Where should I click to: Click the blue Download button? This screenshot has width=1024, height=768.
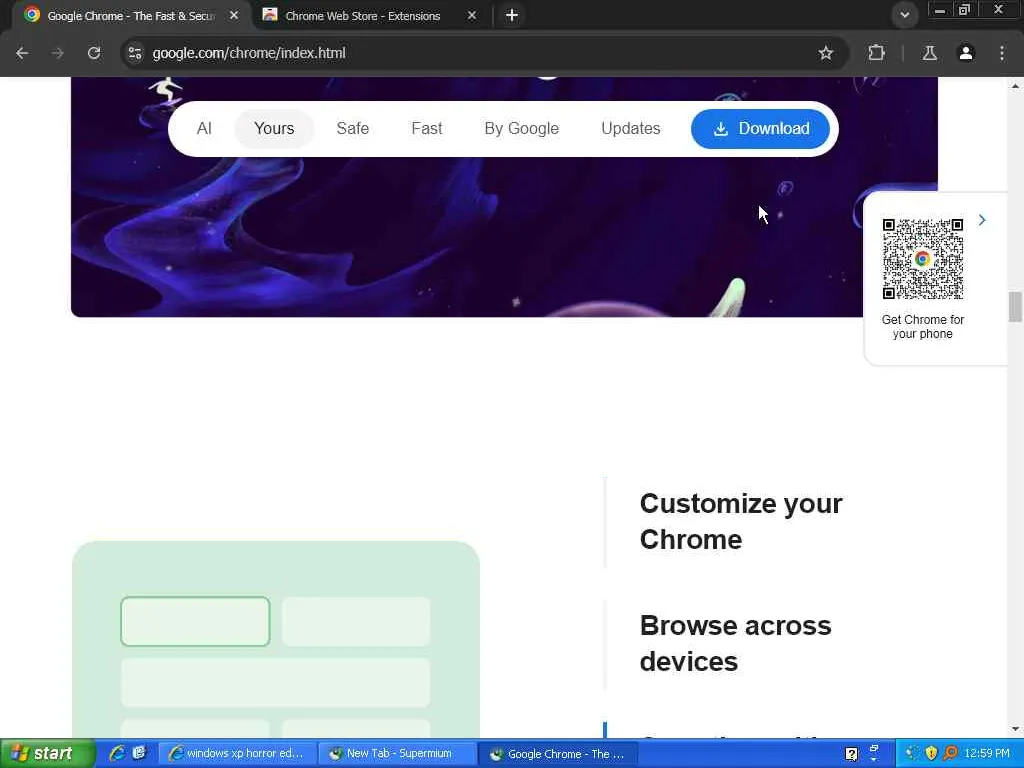tap(760, 129)
